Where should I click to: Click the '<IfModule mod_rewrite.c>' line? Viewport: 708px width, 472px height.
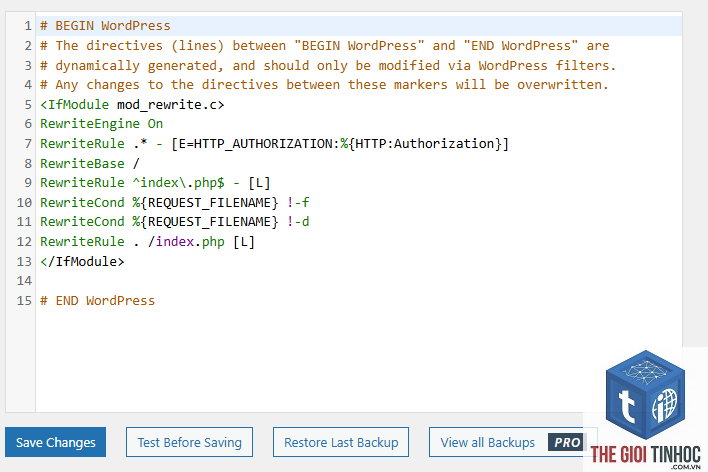pyautogui.click(x=132, y=104)
